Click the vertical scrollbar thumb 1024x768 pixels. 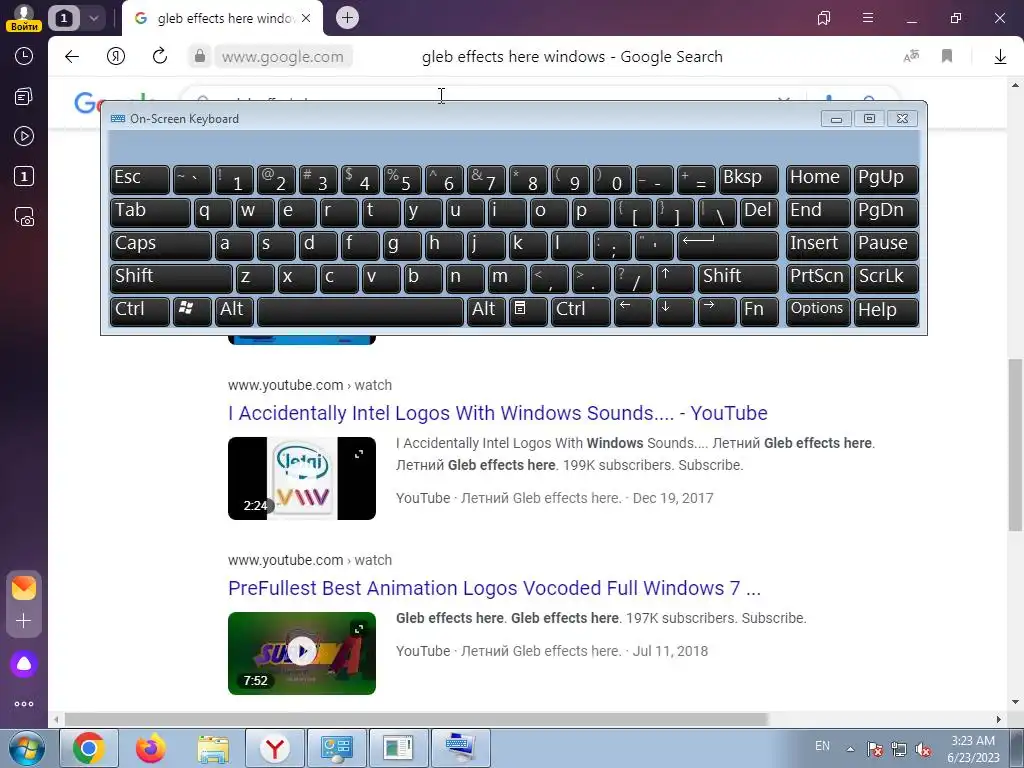[1015, 444]
